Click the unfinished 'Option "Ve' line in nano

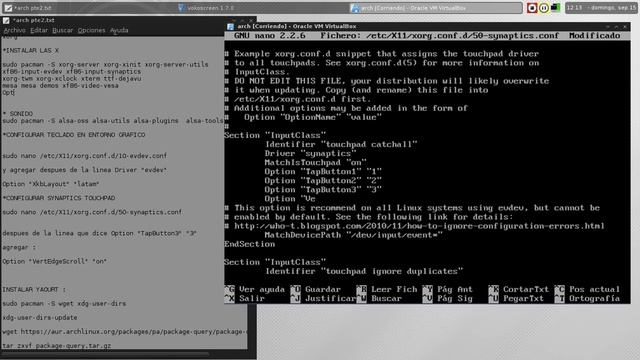coord(290,199)
